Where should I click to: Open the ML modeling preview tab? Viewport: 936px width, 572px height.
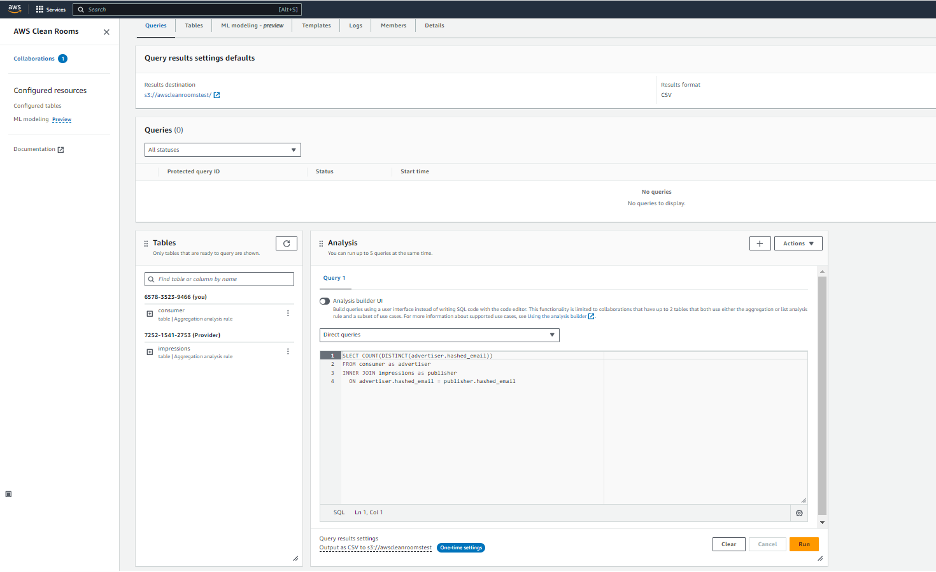pyautogui.click(x=252, y=26)
